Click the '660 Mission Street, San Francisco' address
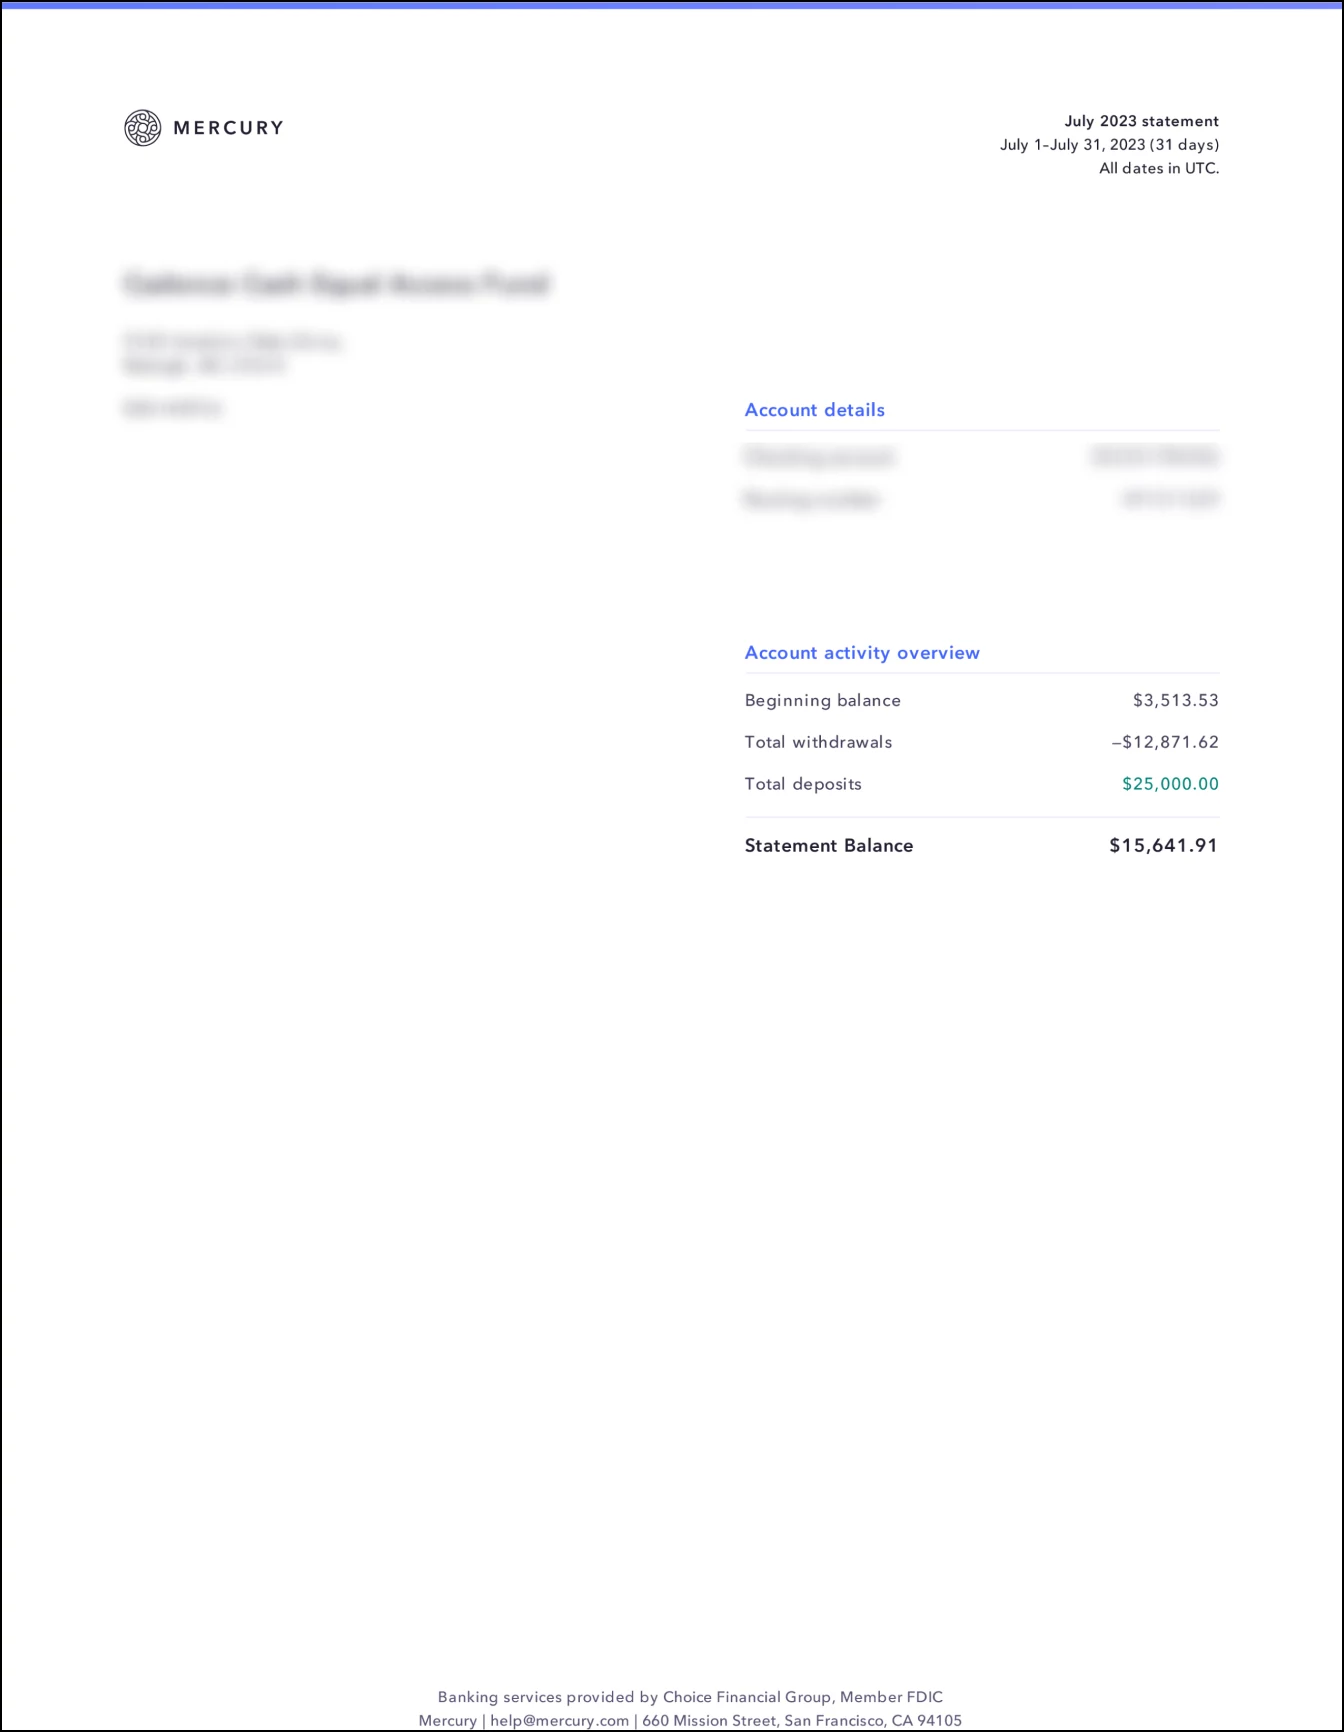Image resolution: width=1344 pixels, height=1732 pixels. [x=801, y=1721]
